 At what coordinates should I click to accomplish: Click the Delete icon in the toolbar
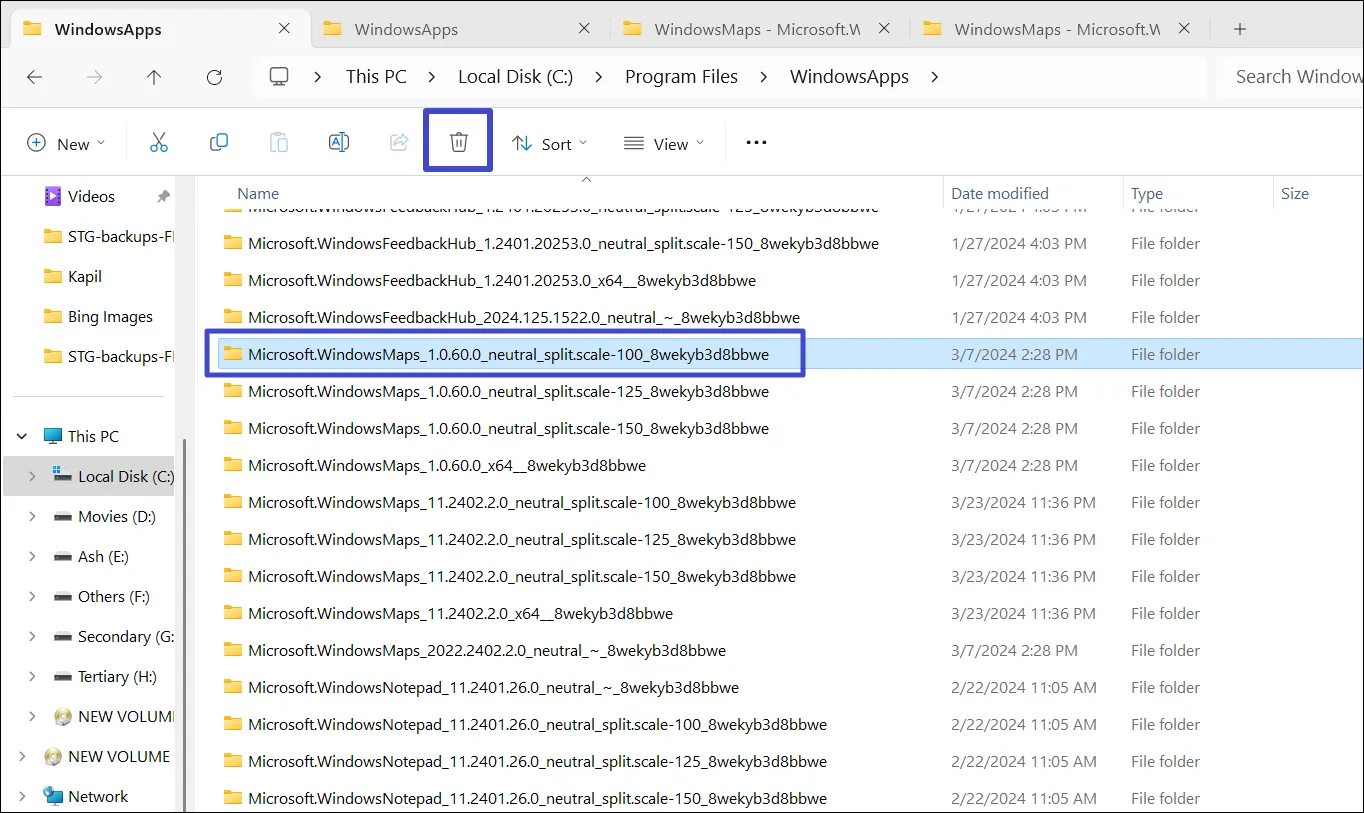pos(457,142)
